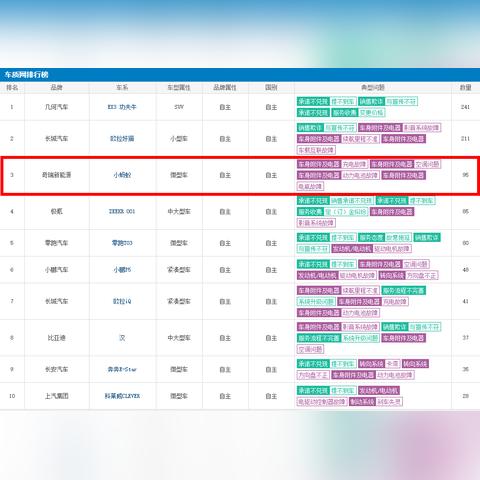480x480 pixels.
Task: Click the 国别 column header
Action: click(271, 87)
